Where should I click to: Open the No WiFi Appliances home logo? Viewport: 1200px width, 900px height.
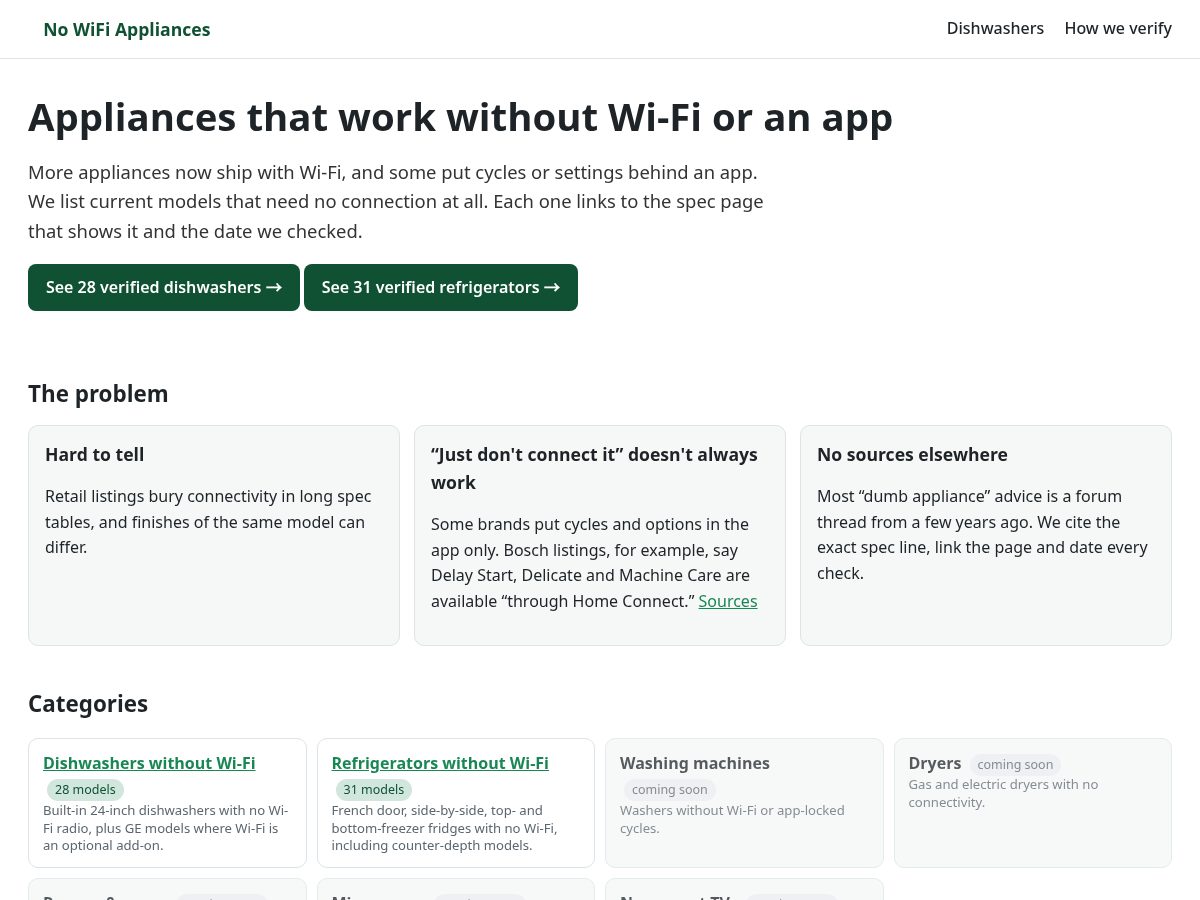click(127, 29)
